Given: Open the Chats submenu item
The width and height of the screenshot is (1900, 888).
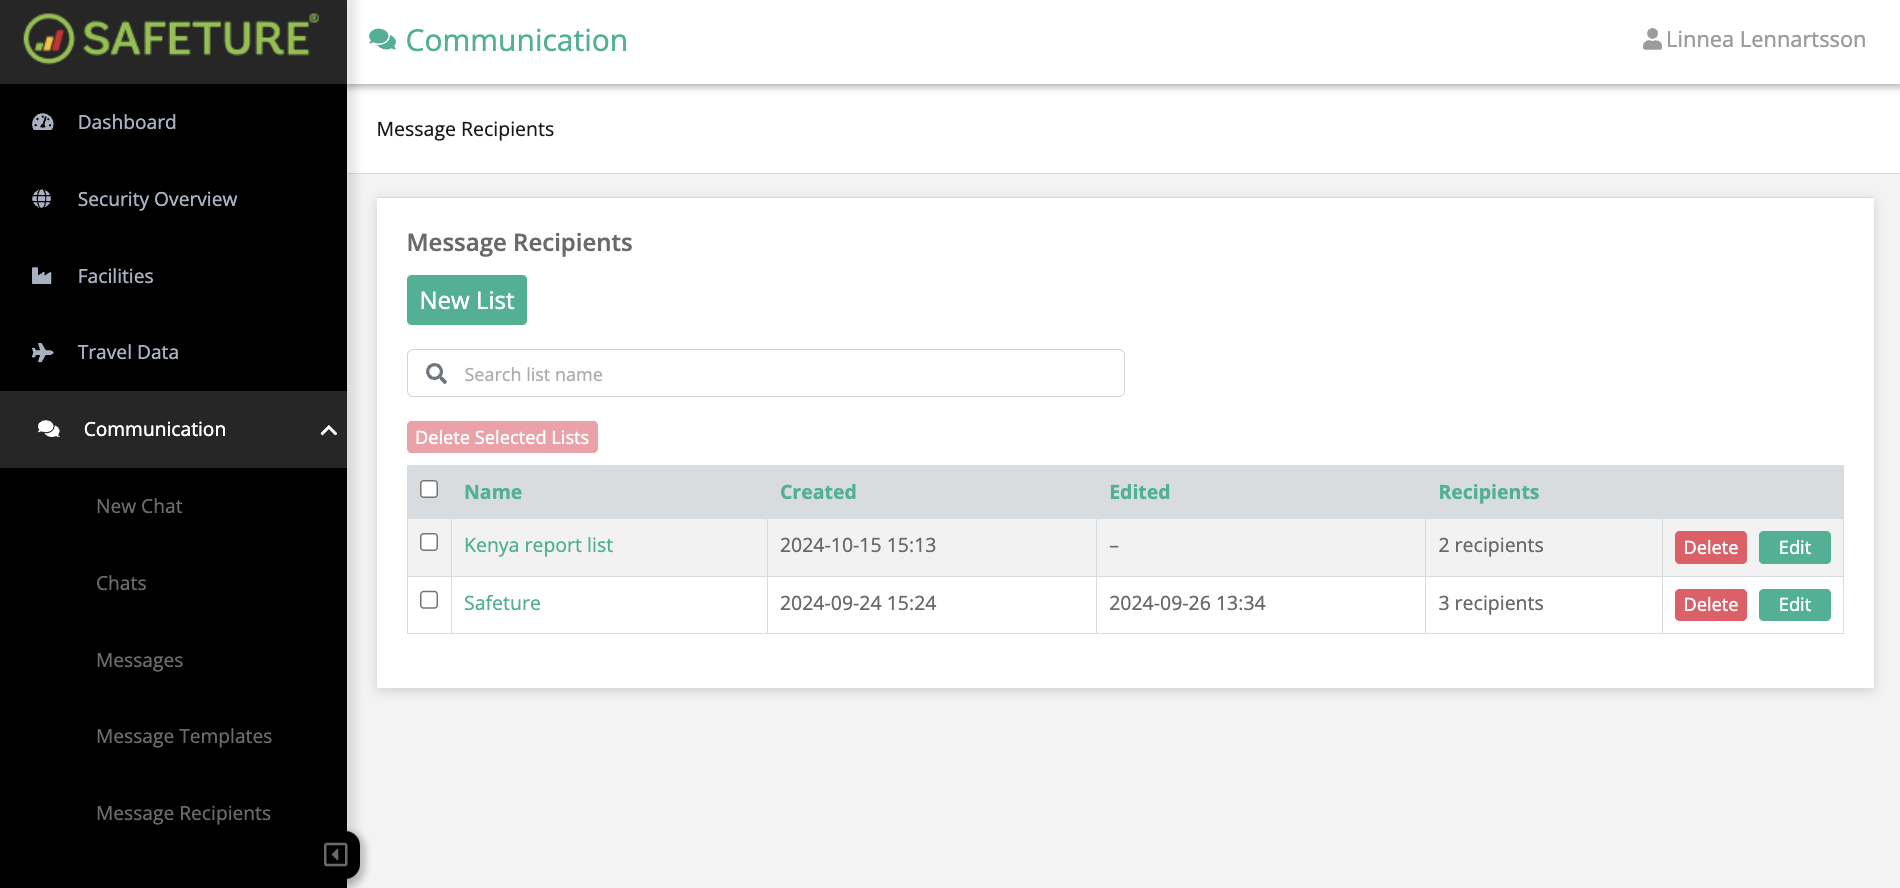Looking at the screenshot, I should [x=121, y=583].
